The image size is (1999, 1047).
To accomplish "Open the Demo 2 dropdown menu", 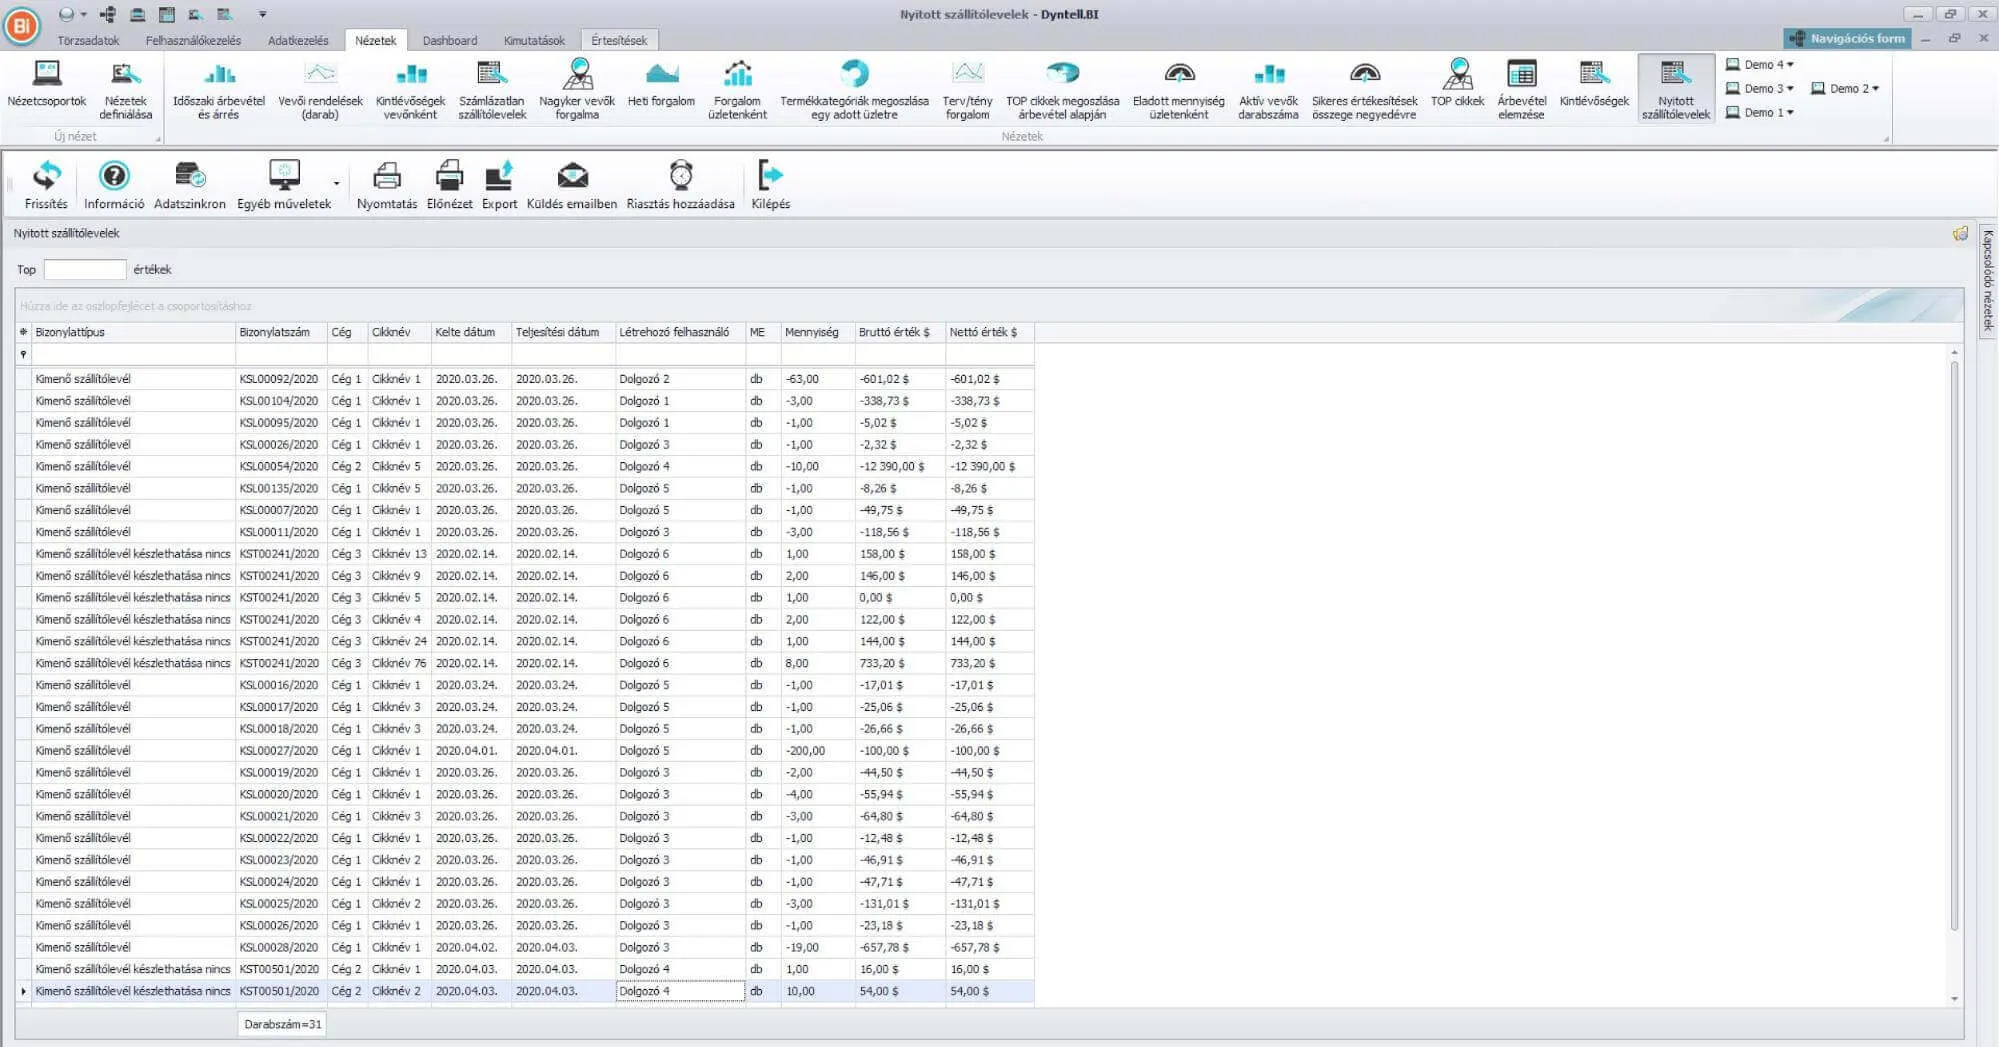I will [1875, 89].
